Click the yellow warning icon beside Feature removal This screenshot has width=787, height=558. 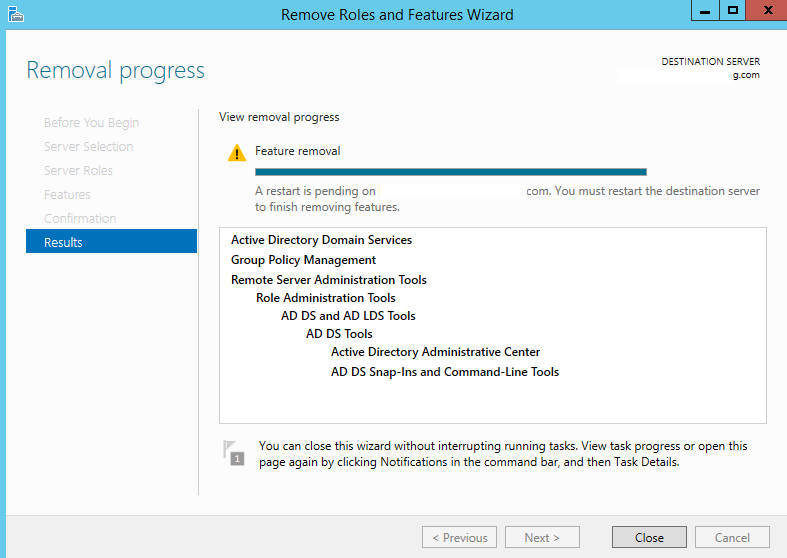[x=237, y=153]
